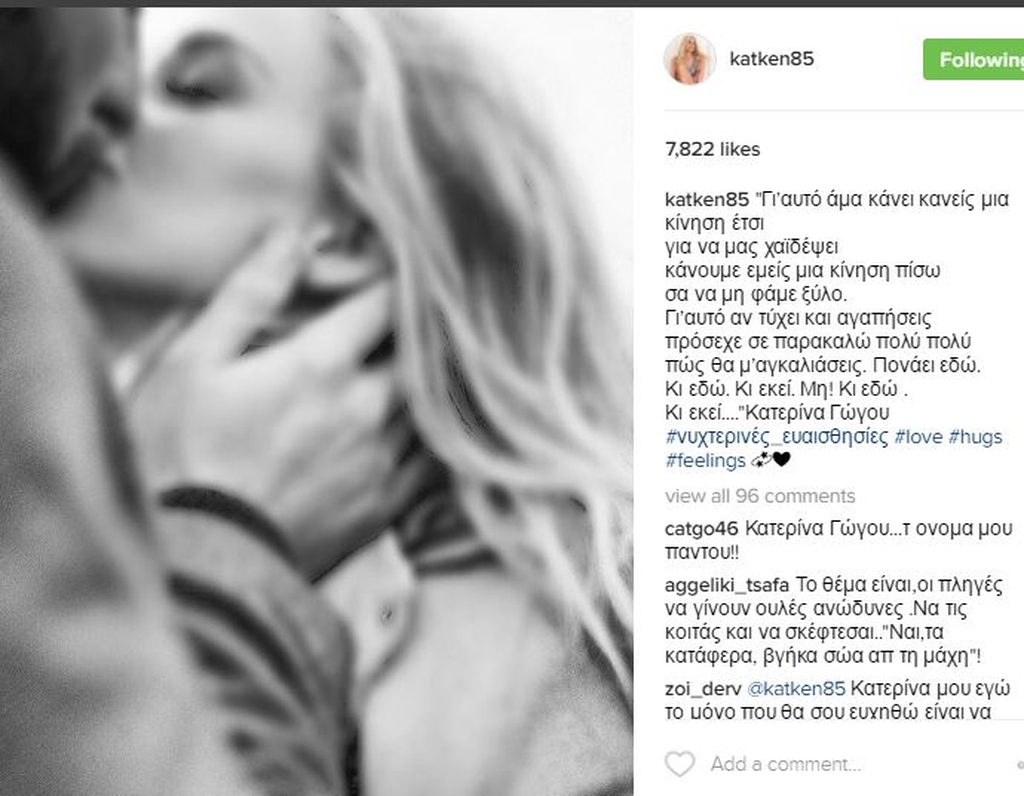Click the black heart emoji in caption
Viewport: 1024px width, 796px height.
tap(782, 460)
